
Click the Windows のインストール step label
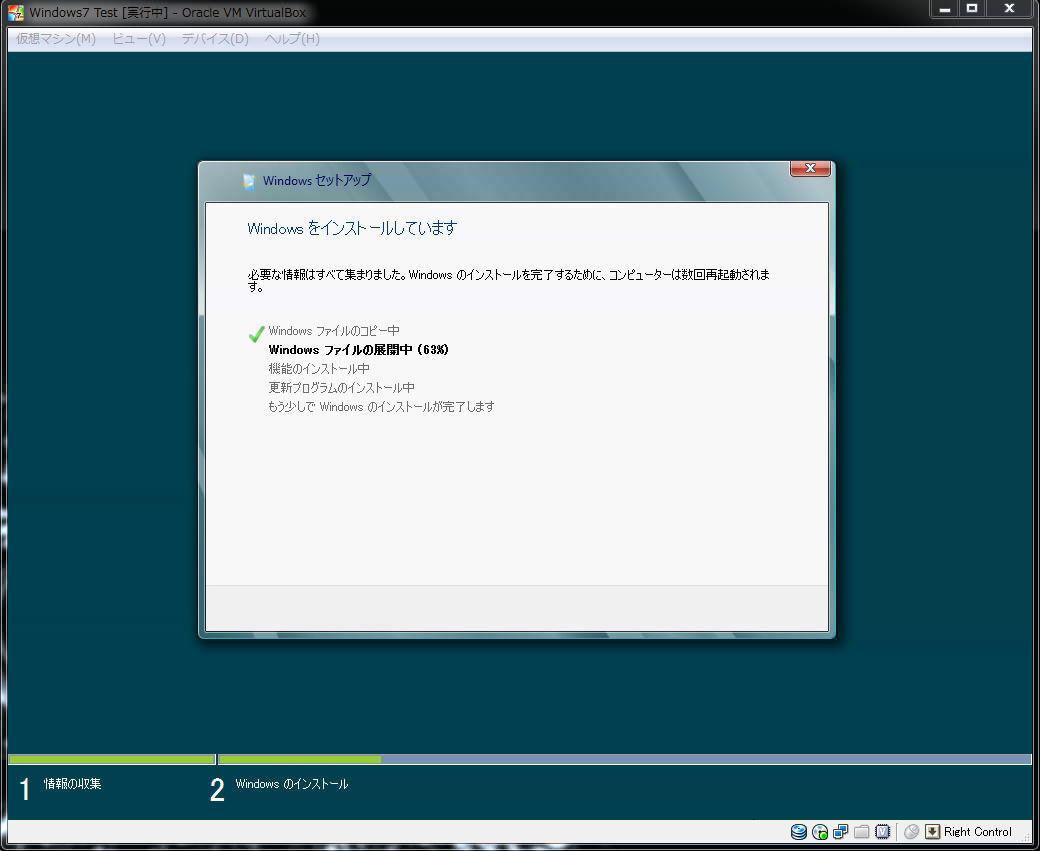pyautogui.click(x=292, y=784)
